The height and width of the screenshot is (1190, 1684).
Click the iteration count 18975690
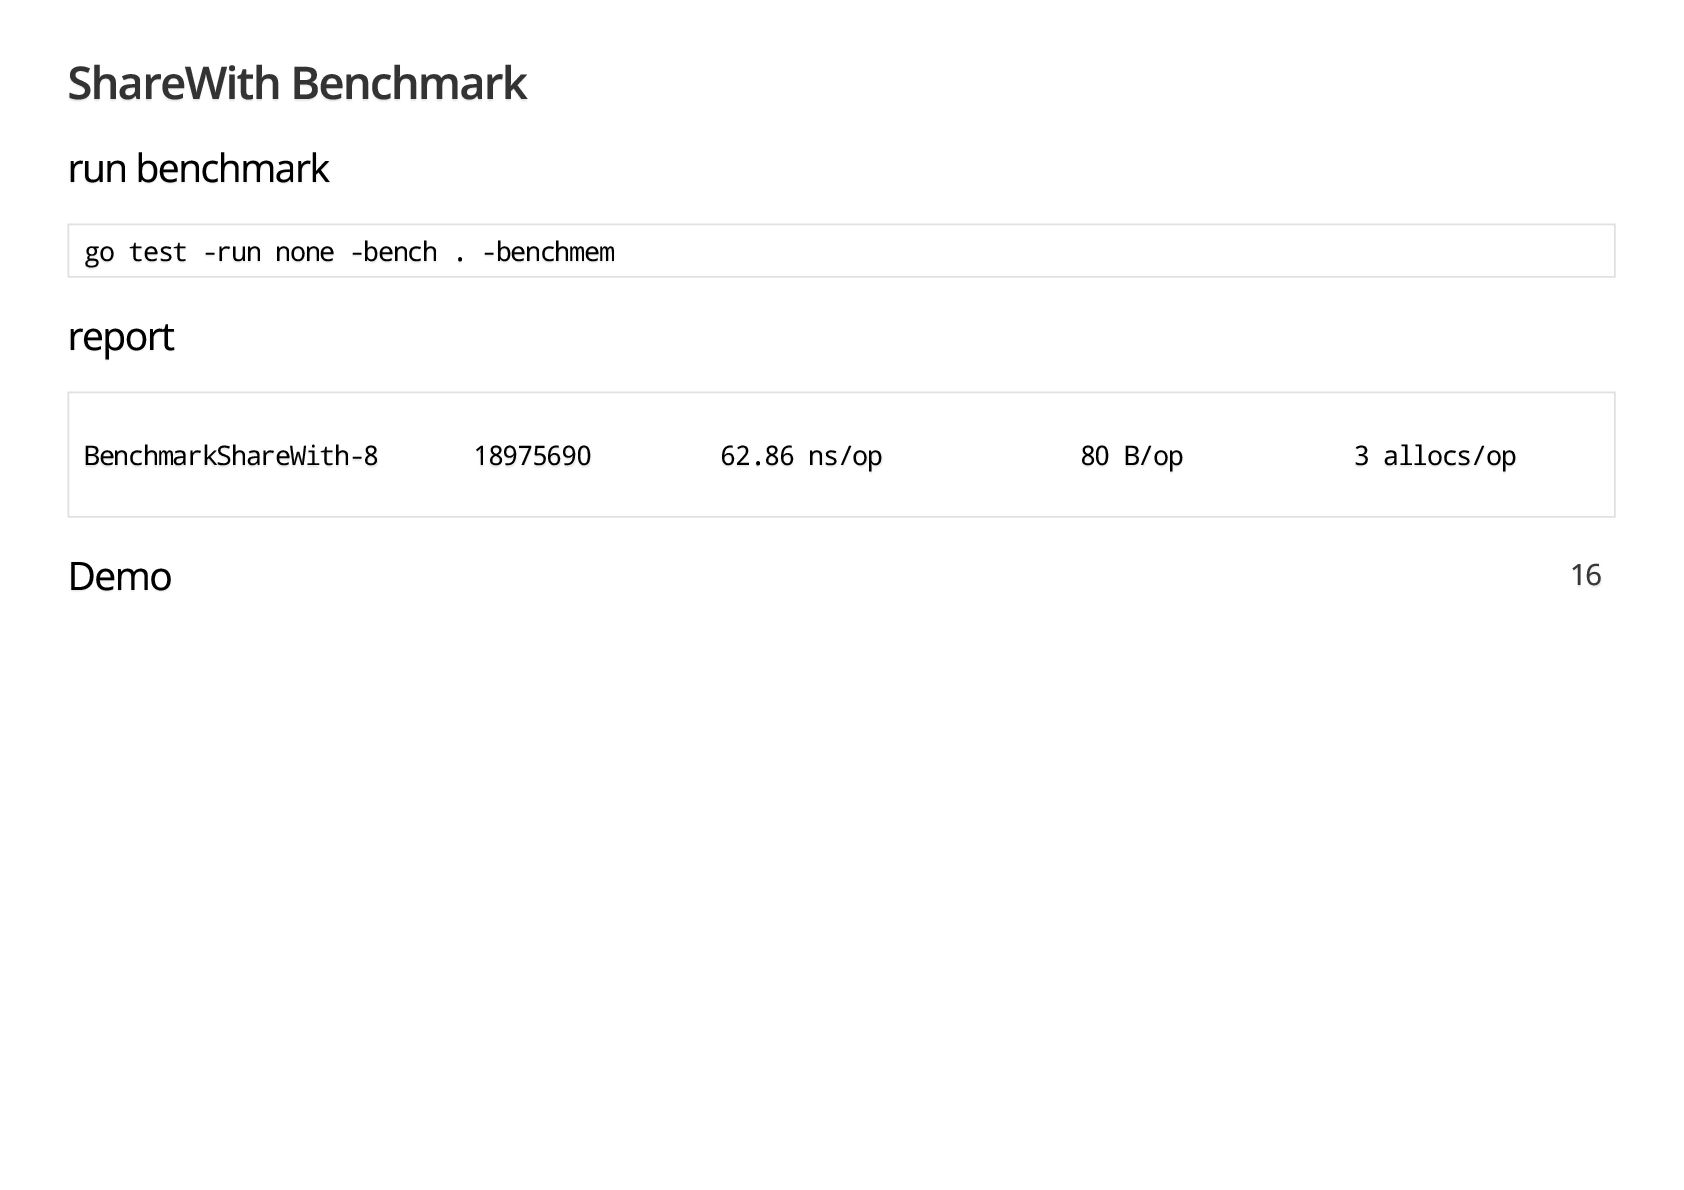[x=532, y=456]
